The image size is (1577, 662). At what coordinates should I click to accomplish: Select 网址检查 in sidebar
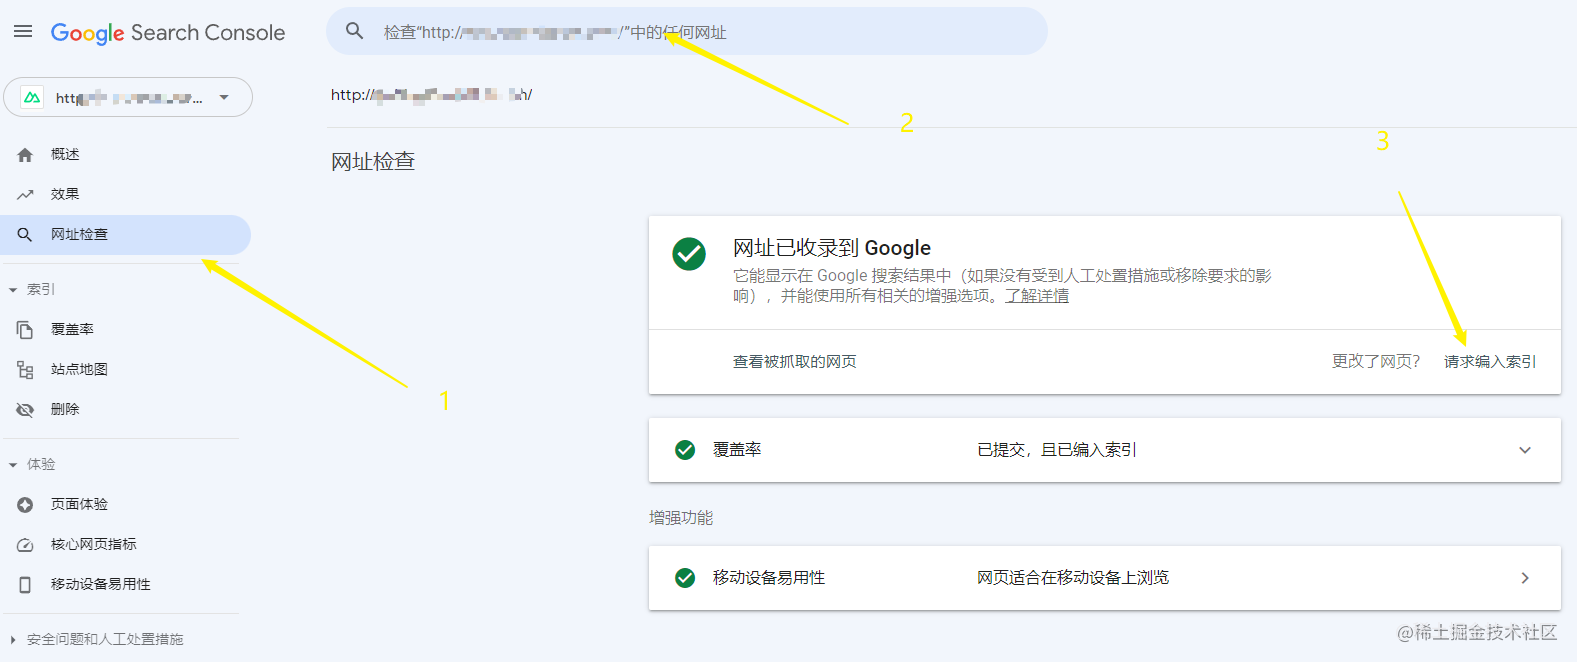pyautogui.click(x=125, y=235)
